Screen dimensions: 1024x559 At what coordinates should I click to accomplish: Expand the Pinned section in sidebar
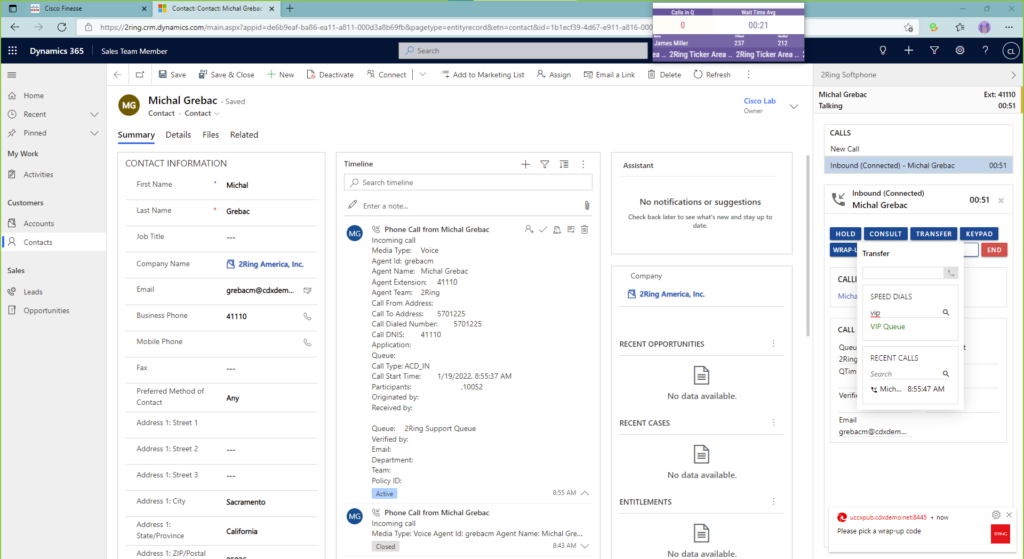tap(94, 133)
